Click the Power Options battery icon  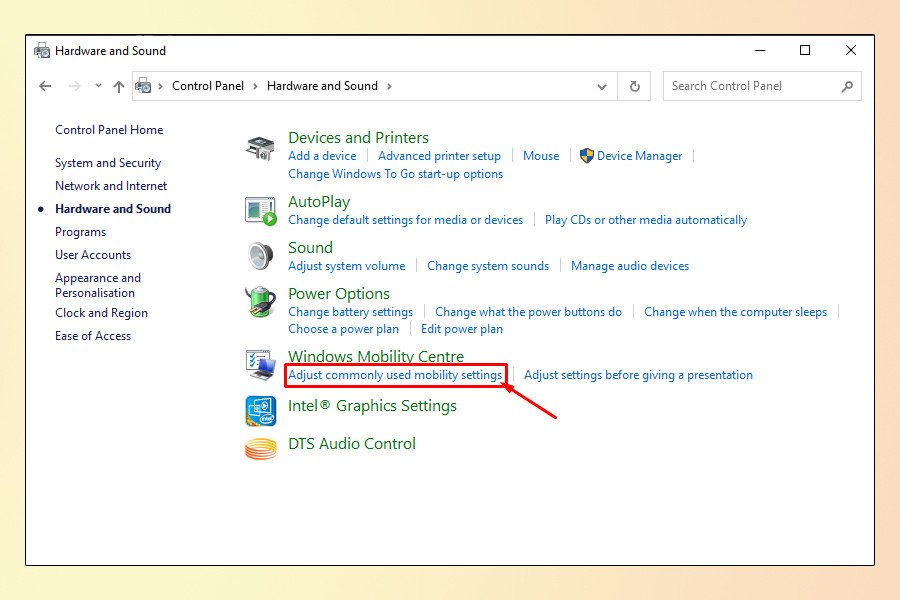click(260, 301)
